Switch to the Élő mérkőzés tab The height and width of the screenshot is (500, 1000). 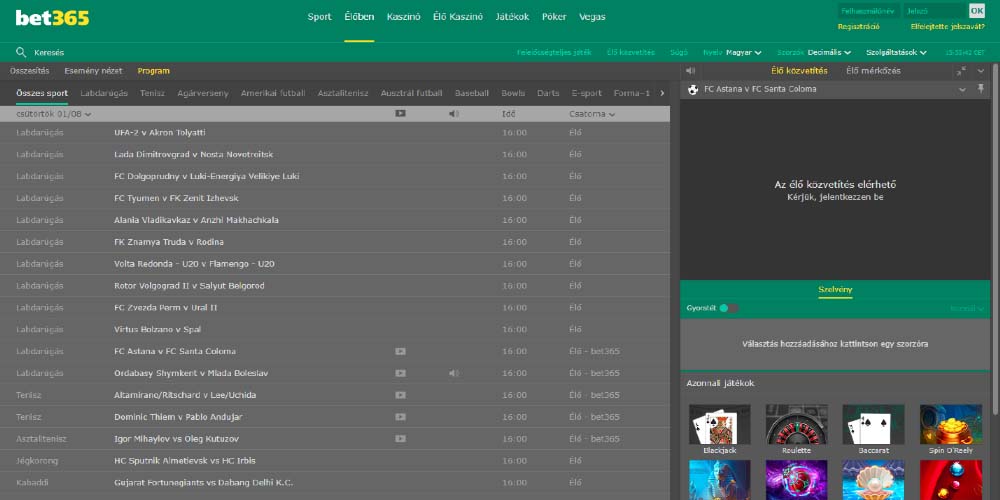point(873,71)
